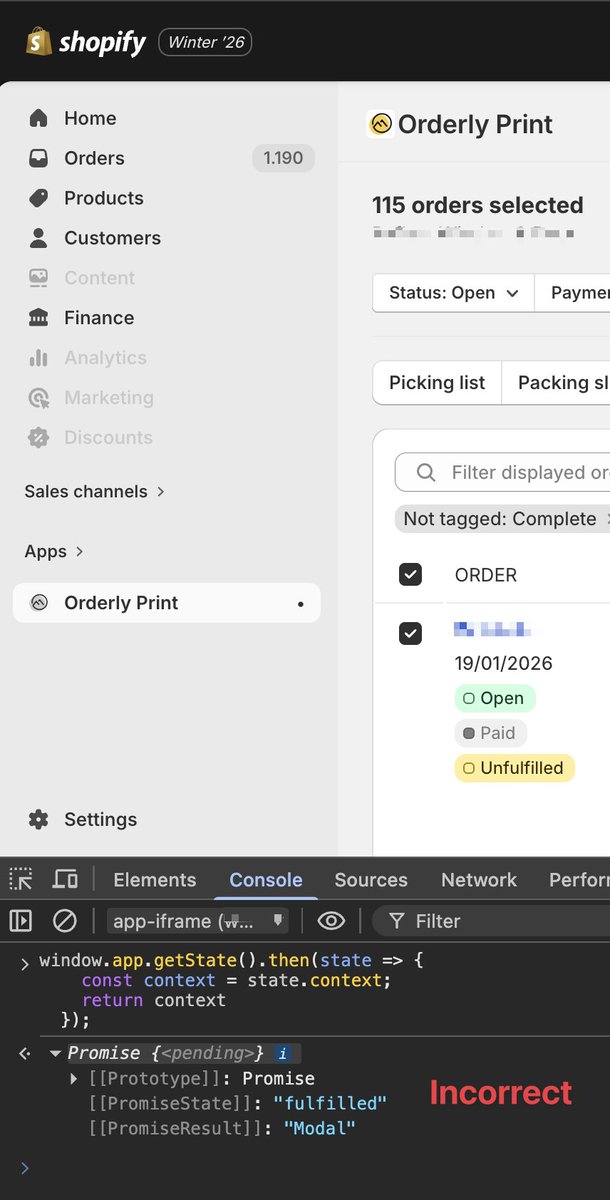The image size is (610, 1200).
Task: Click the Discounts percent badge icon
Action: [x=39, y=438]
